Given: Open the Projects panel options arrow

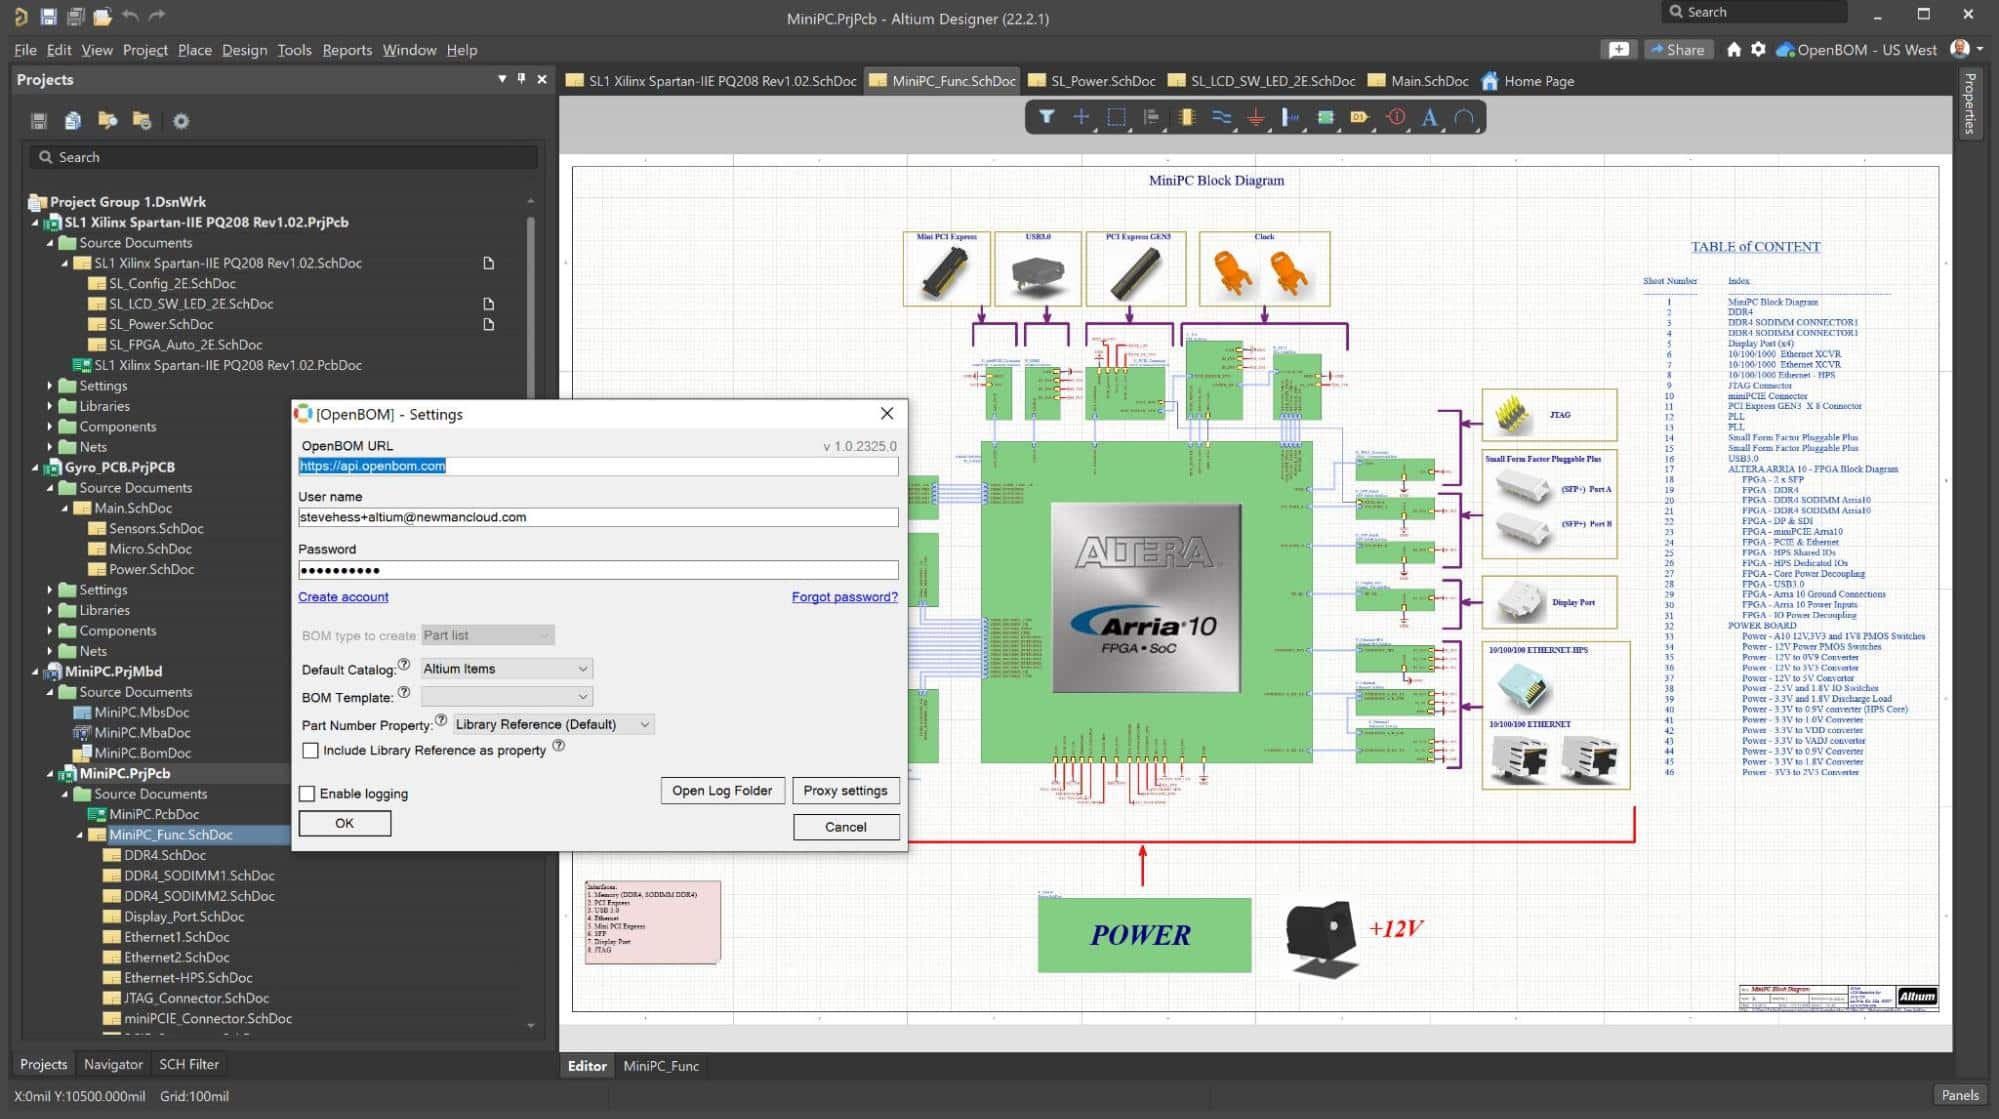Looking at the screenshot, I should tap(502, 79).
